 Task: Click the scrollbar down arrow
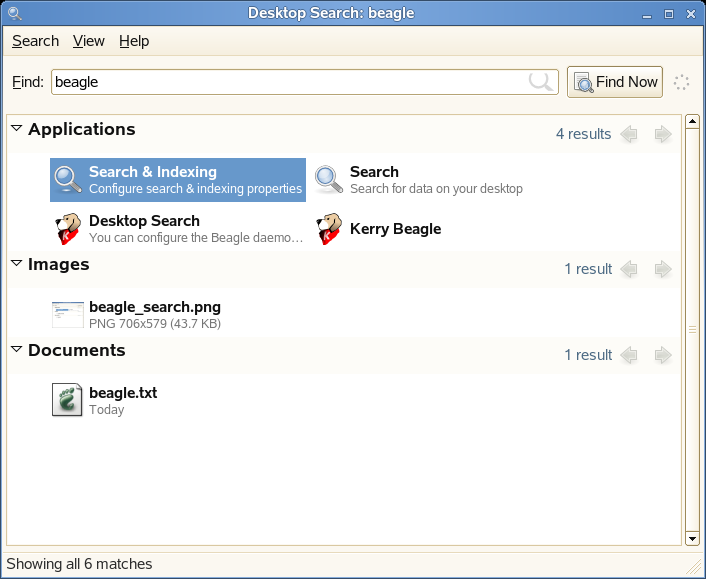[x=691, y=539]
